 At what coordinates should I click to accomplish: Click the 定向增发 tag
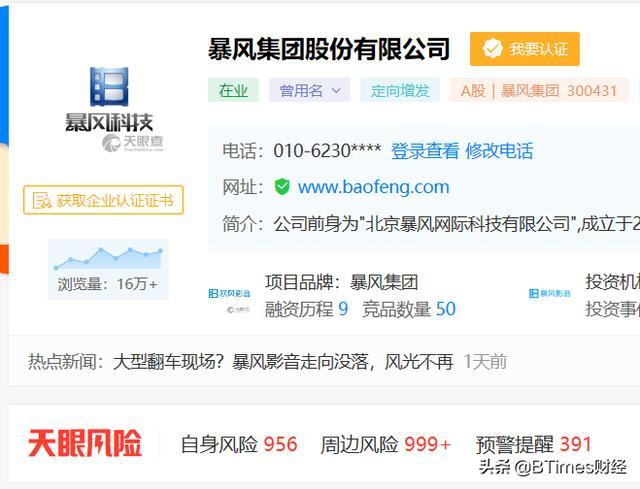pos(400,90)
